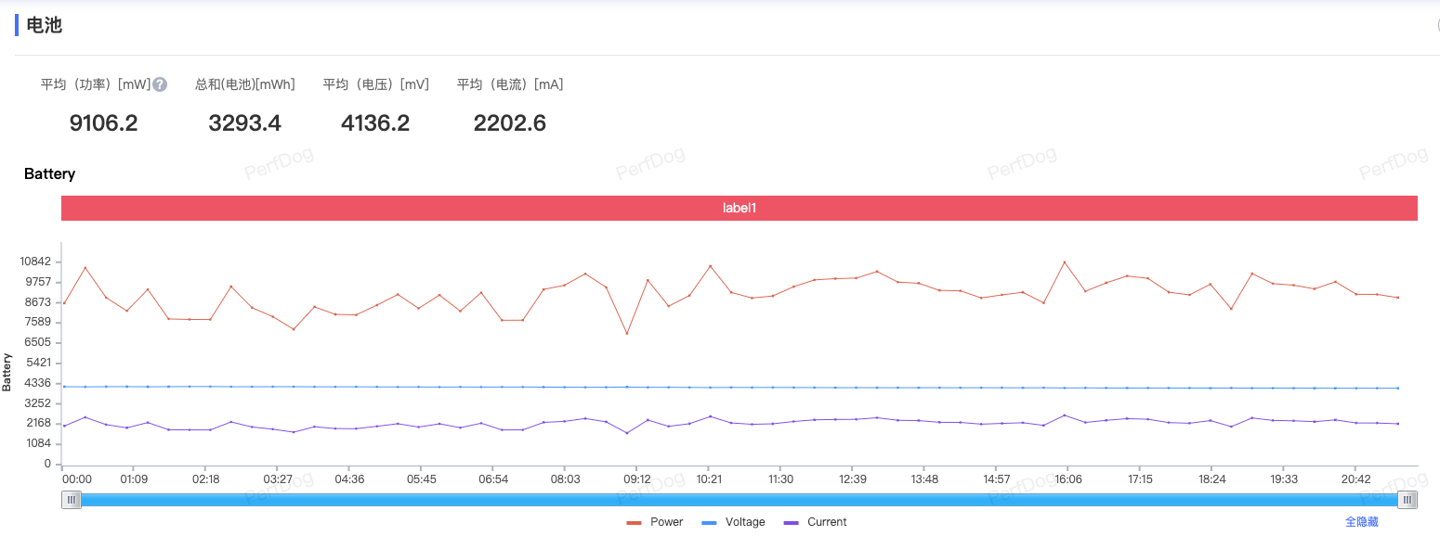This screenshot has height=536, width=1440.
Task: Toggle the Current series in the legend
Action: pyautogui.click(x=826, y=522)
